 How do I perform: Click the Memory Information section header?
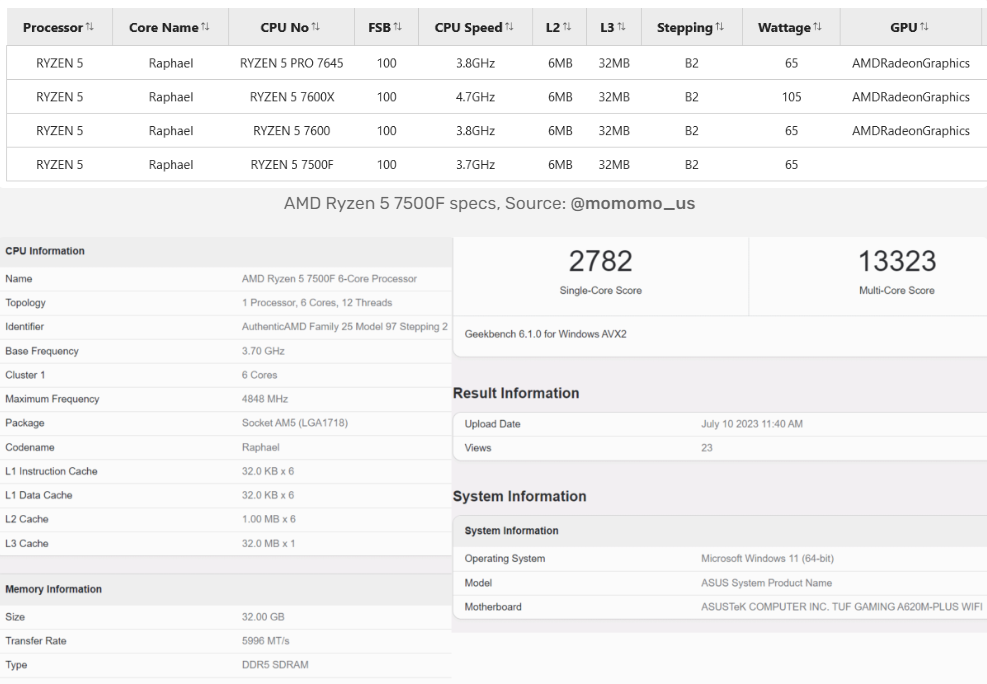[x=54, y=590]
